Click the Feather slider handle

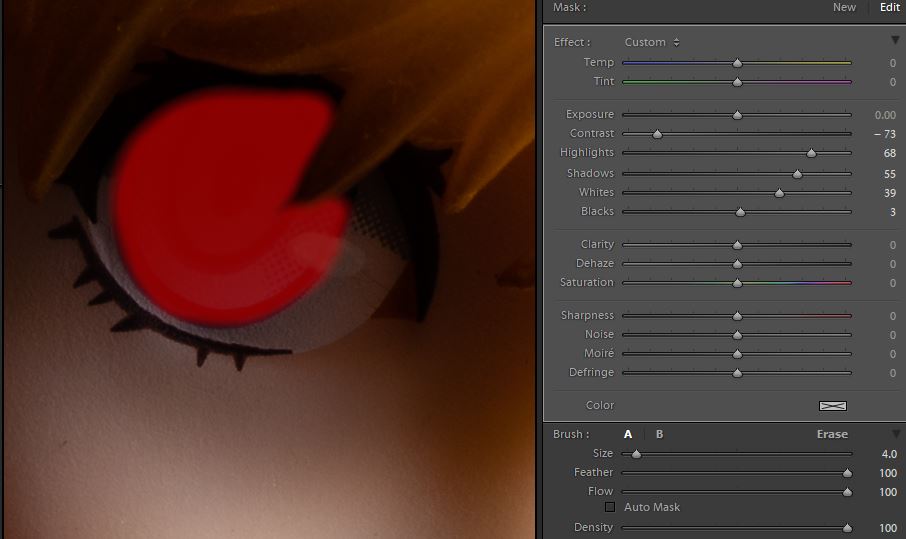point(847,473)
